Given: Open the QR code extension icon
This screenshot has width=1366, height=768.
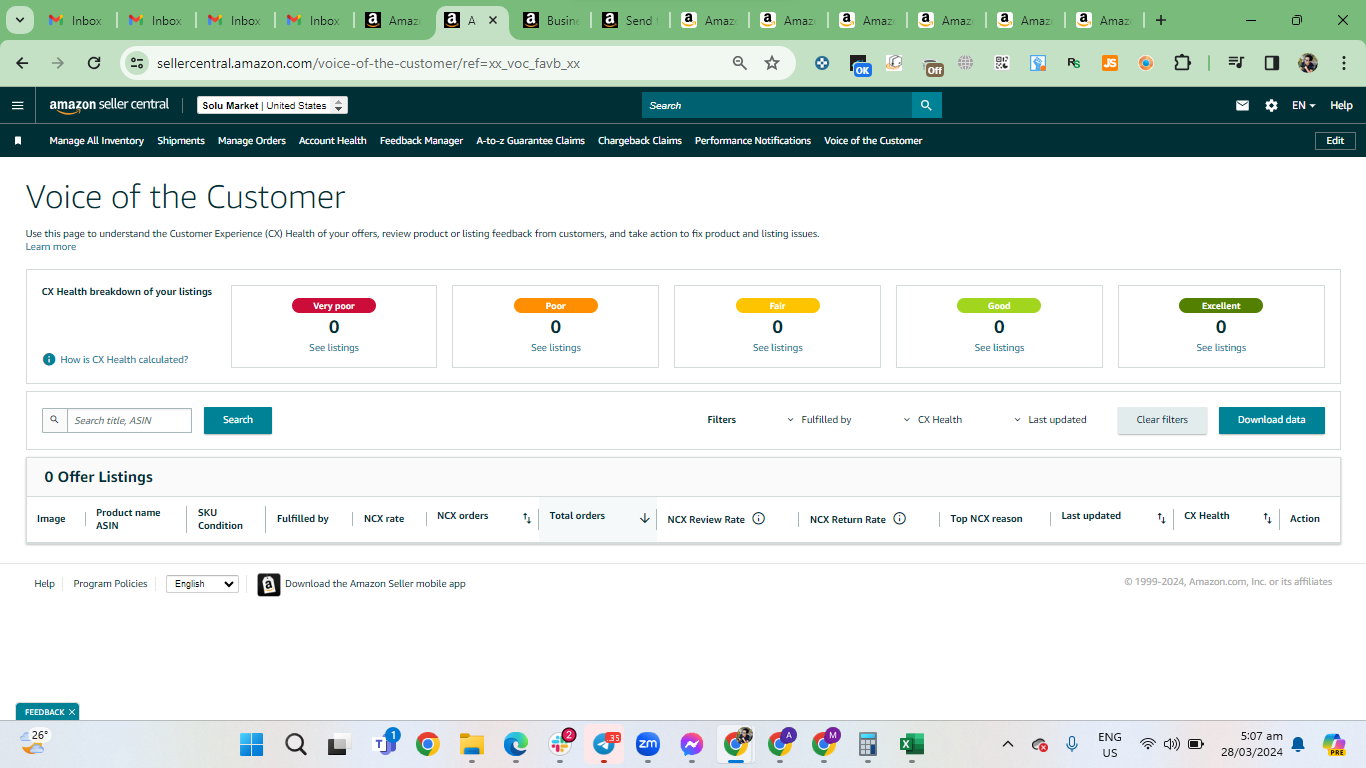Looking at the screenshot, I should click(x=1002, y=63).
